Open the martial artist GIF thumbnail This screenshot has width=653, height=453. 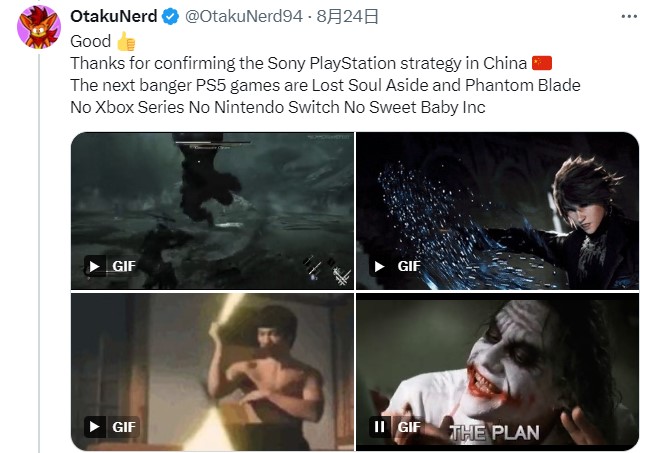(x=212, y=372)
